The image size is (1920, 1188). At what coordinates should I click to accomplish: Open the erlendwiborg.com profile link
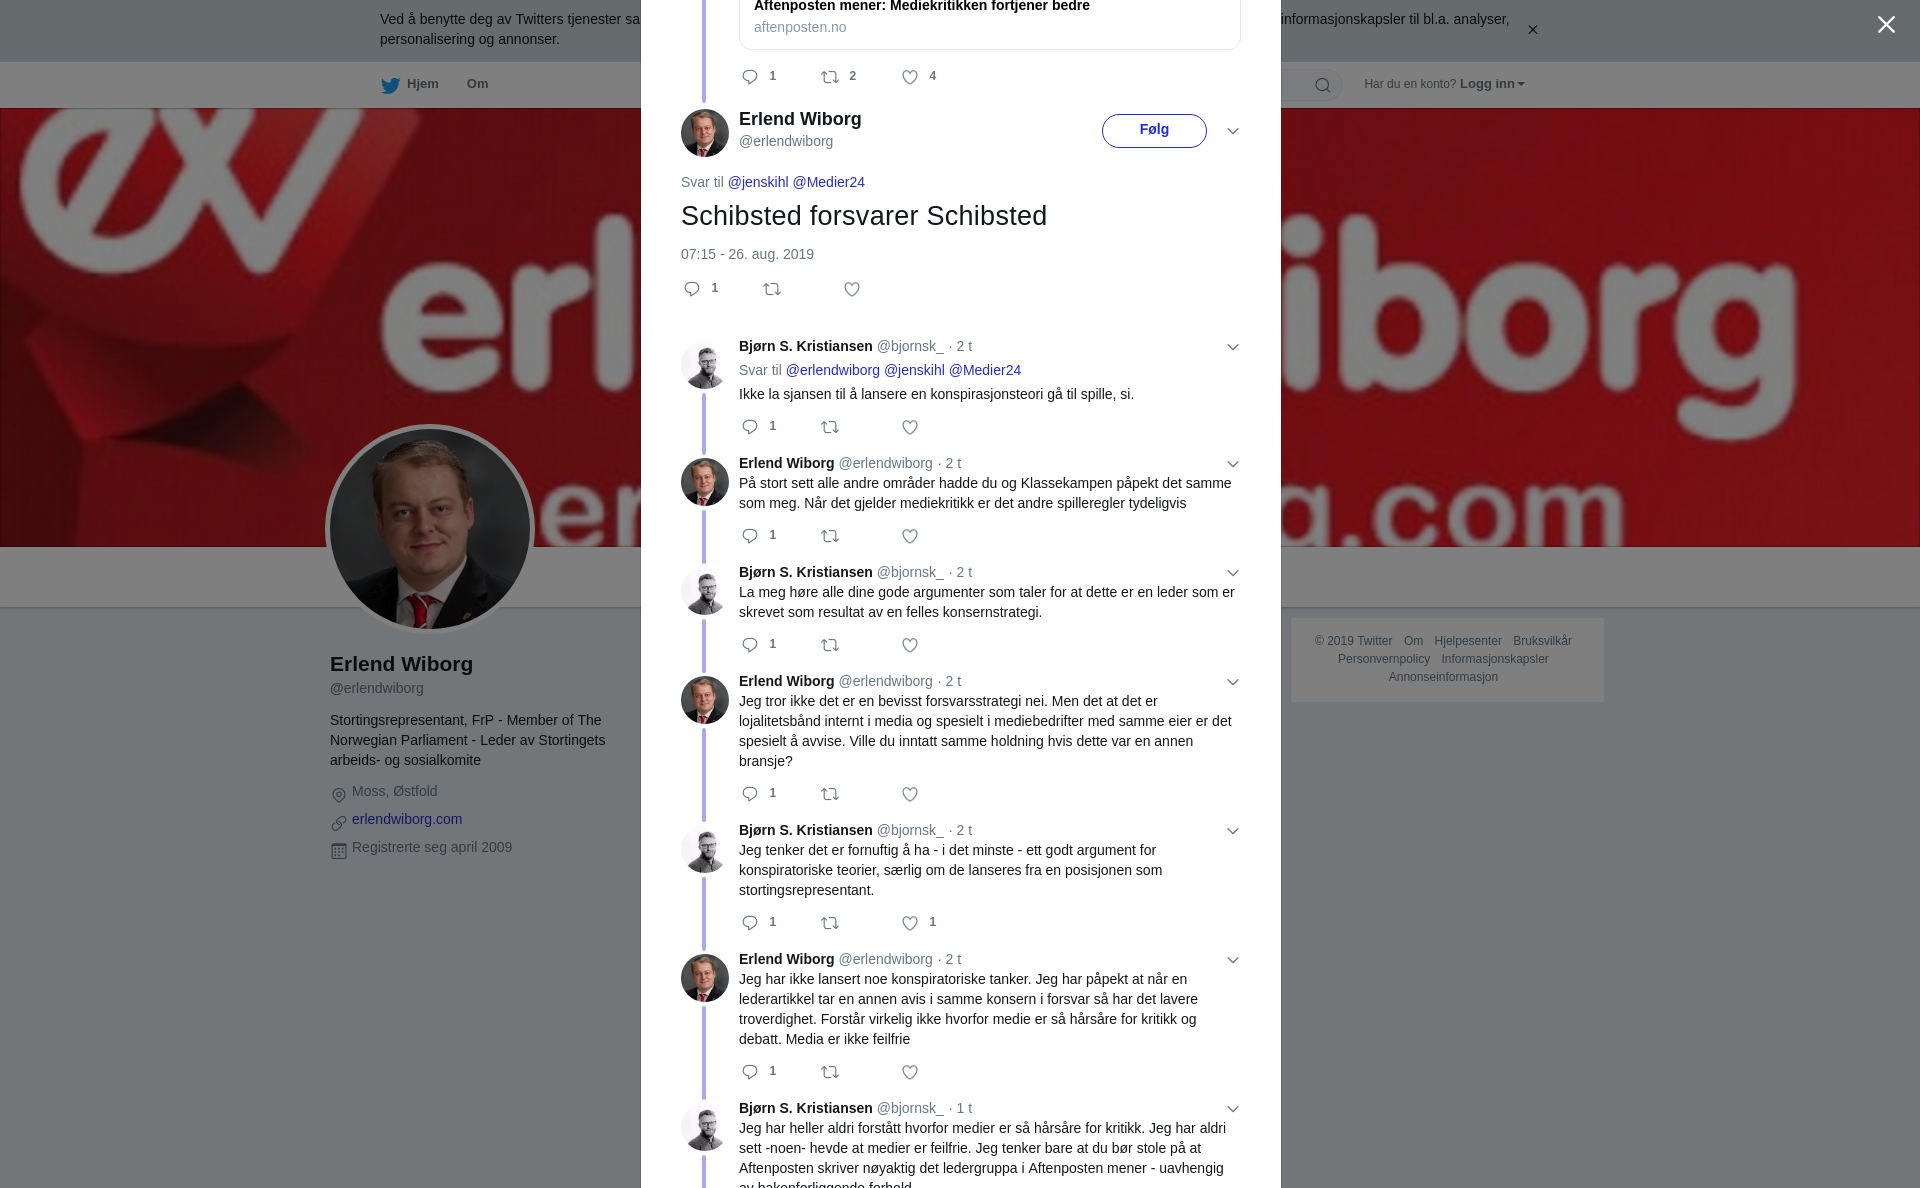point(407,819)
